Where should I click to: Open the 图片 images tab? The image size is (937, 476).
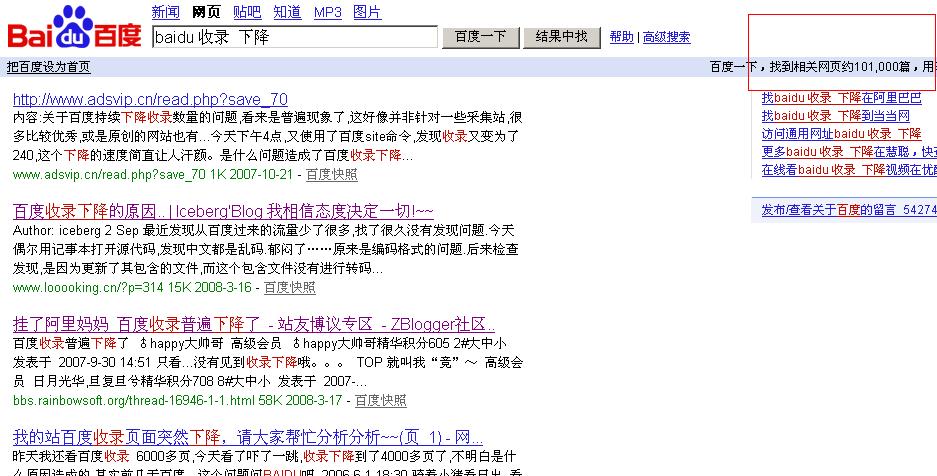click(367, 12)
